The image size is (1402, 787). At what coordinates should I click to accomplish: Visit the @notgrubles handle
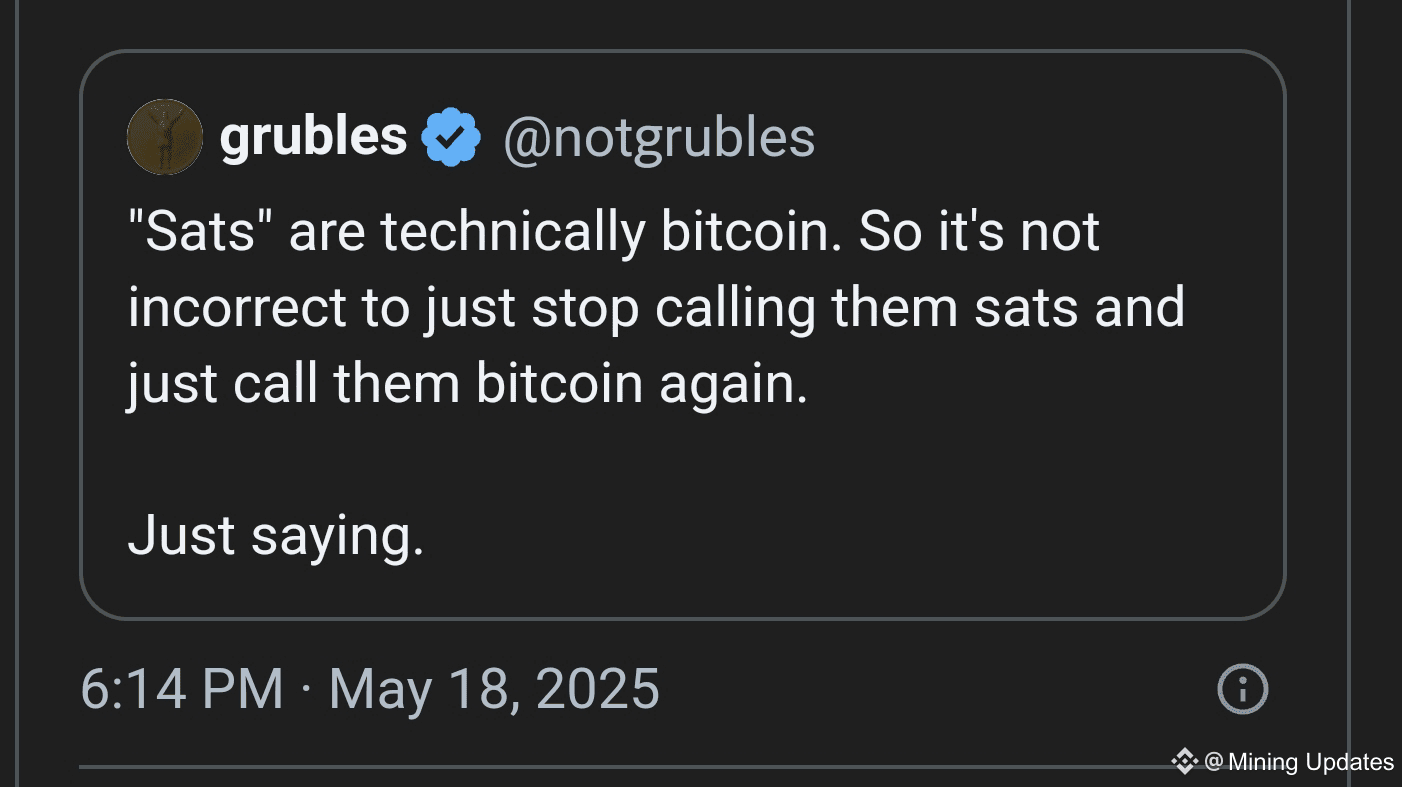click(659, 138)
